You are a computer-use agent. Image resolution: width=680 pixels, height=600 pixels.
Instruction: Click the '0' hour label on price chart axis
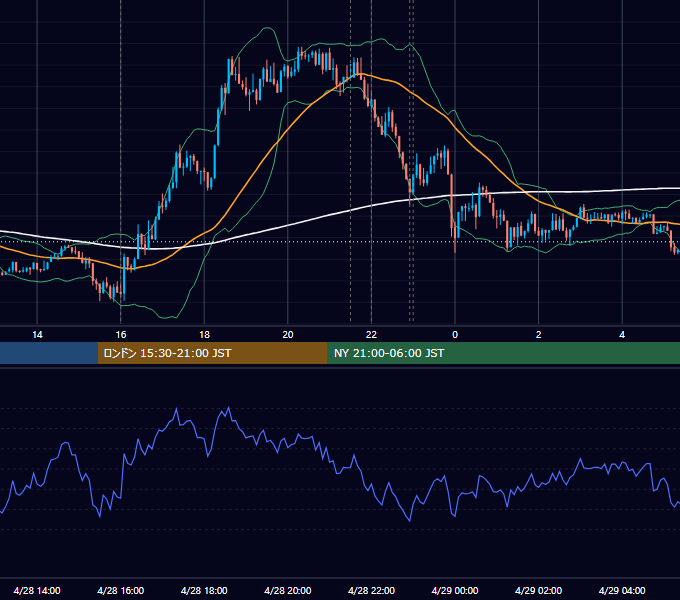click(x=455, y=335)
